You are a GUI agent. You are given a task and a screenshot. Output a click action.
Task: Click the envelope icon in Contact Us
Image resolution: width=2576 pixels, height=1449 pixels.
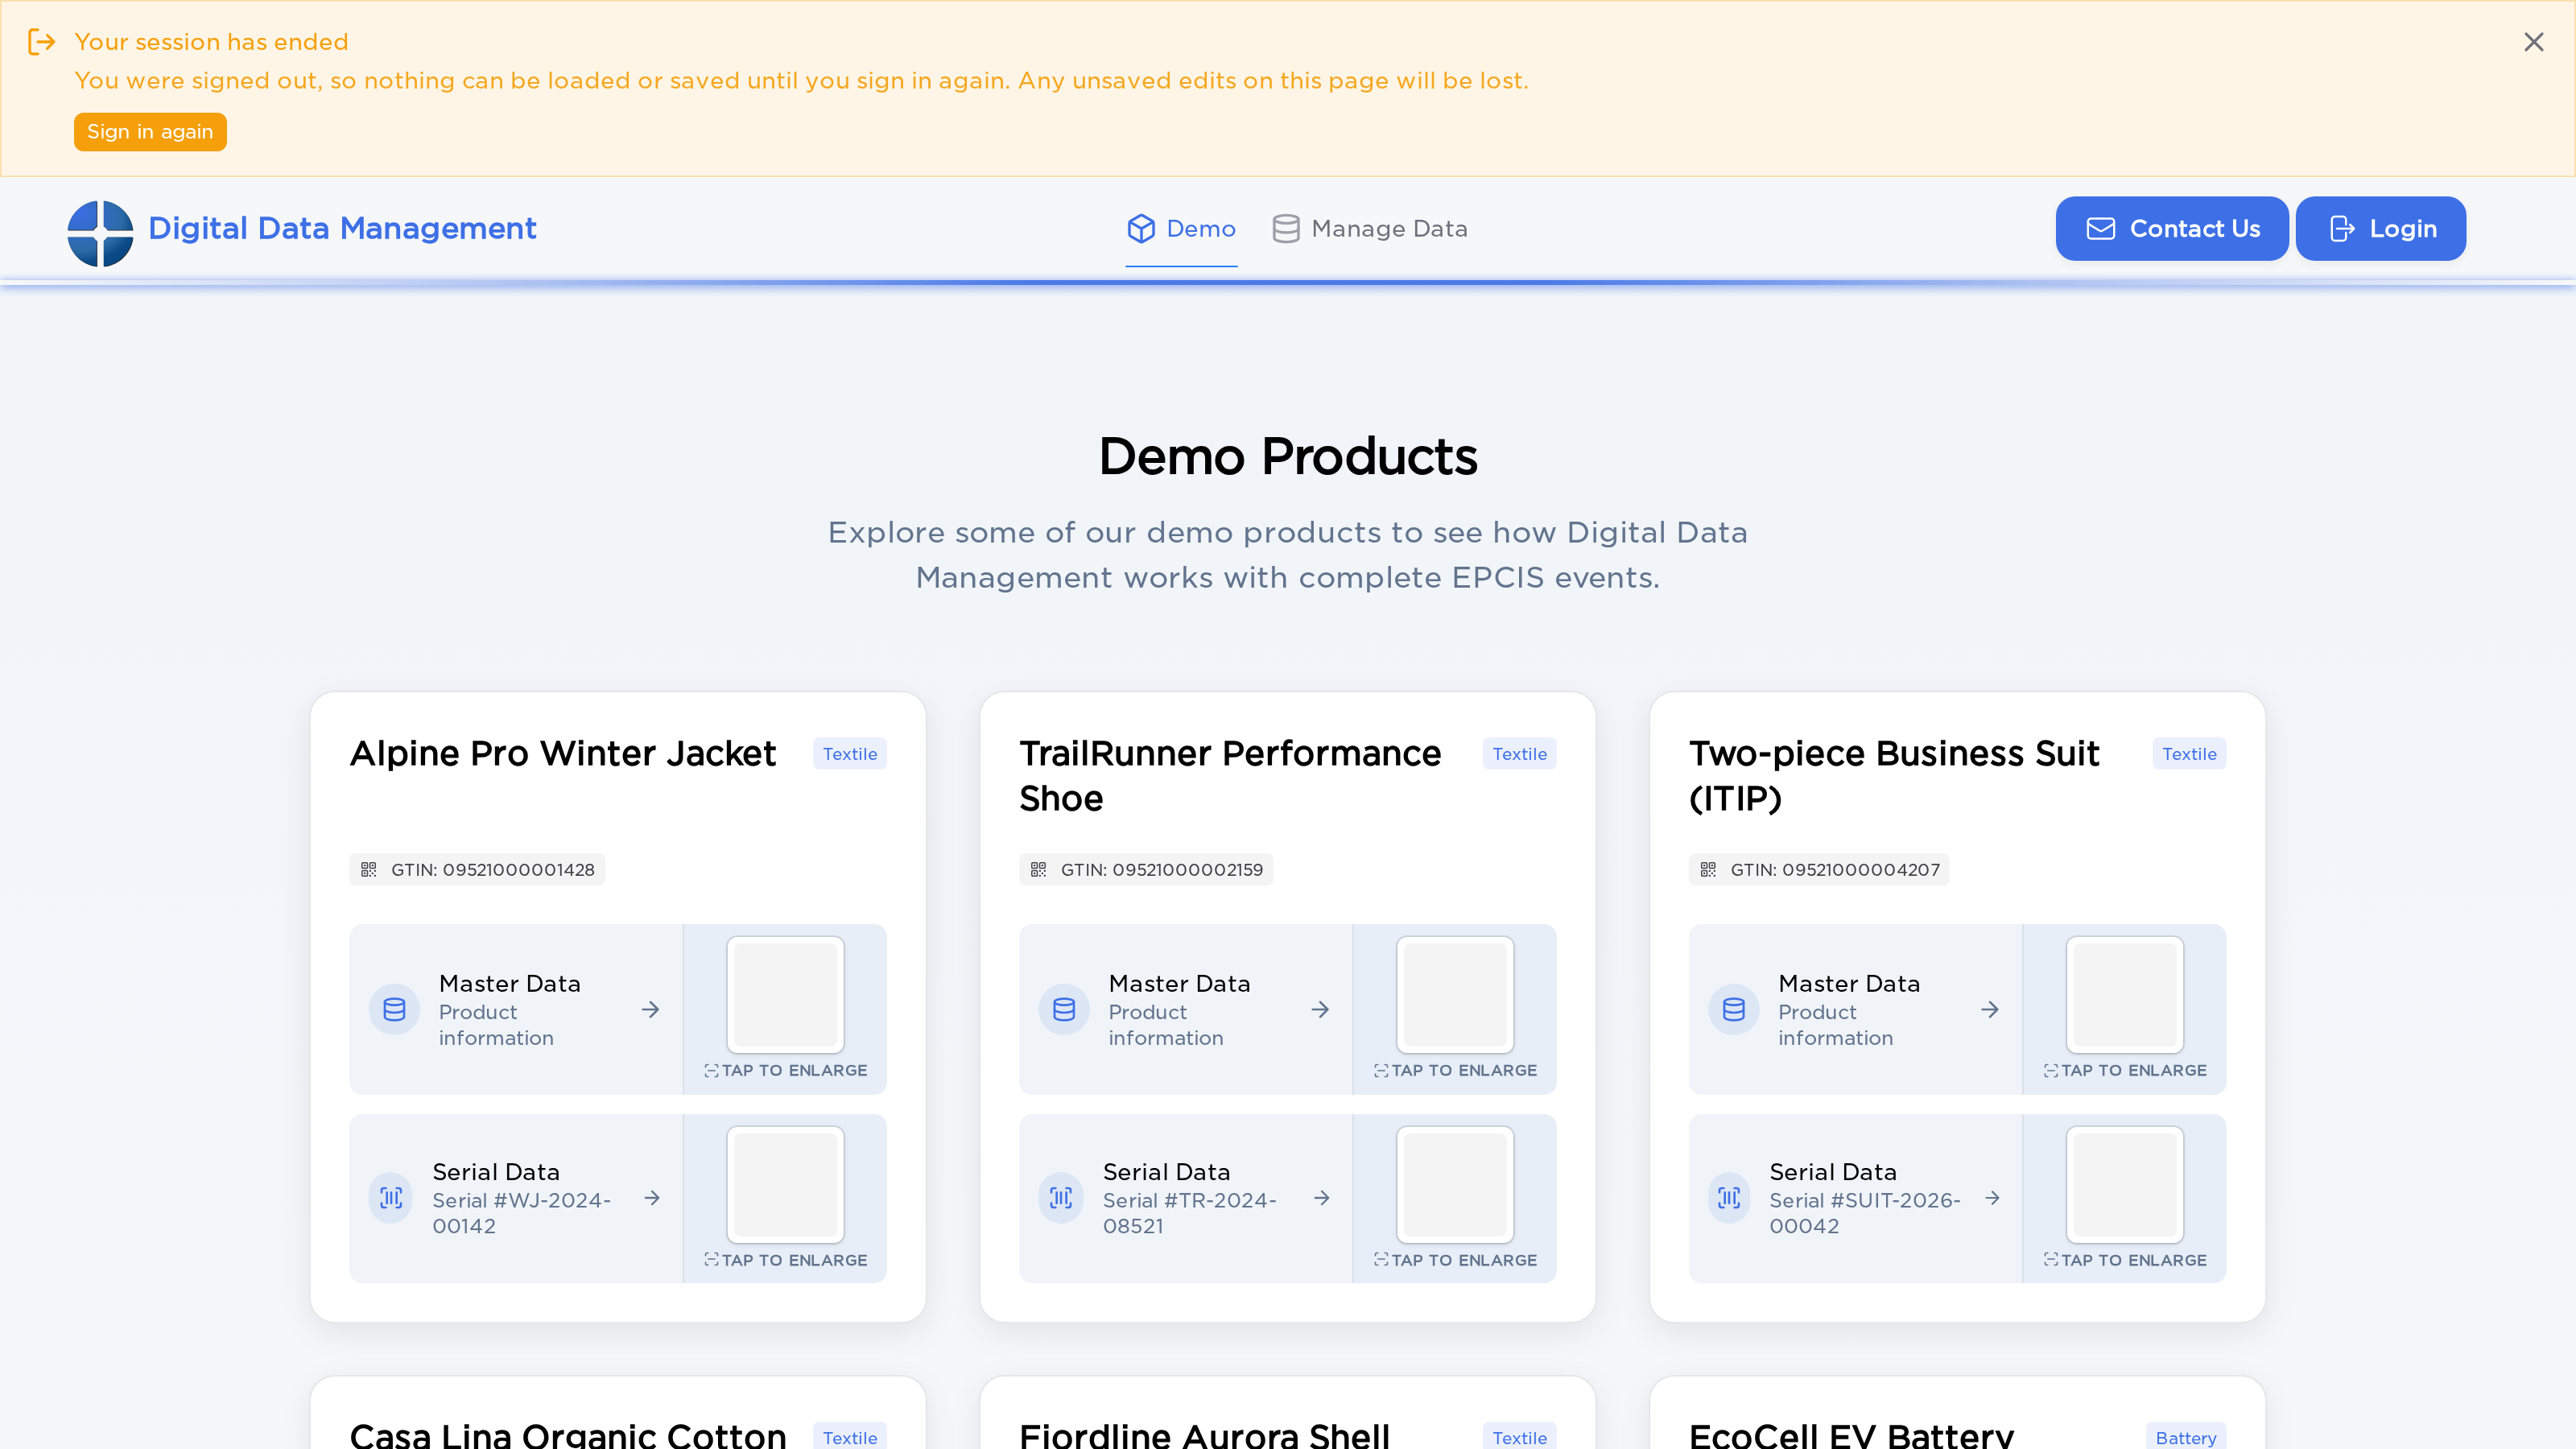pos(2100,229)
